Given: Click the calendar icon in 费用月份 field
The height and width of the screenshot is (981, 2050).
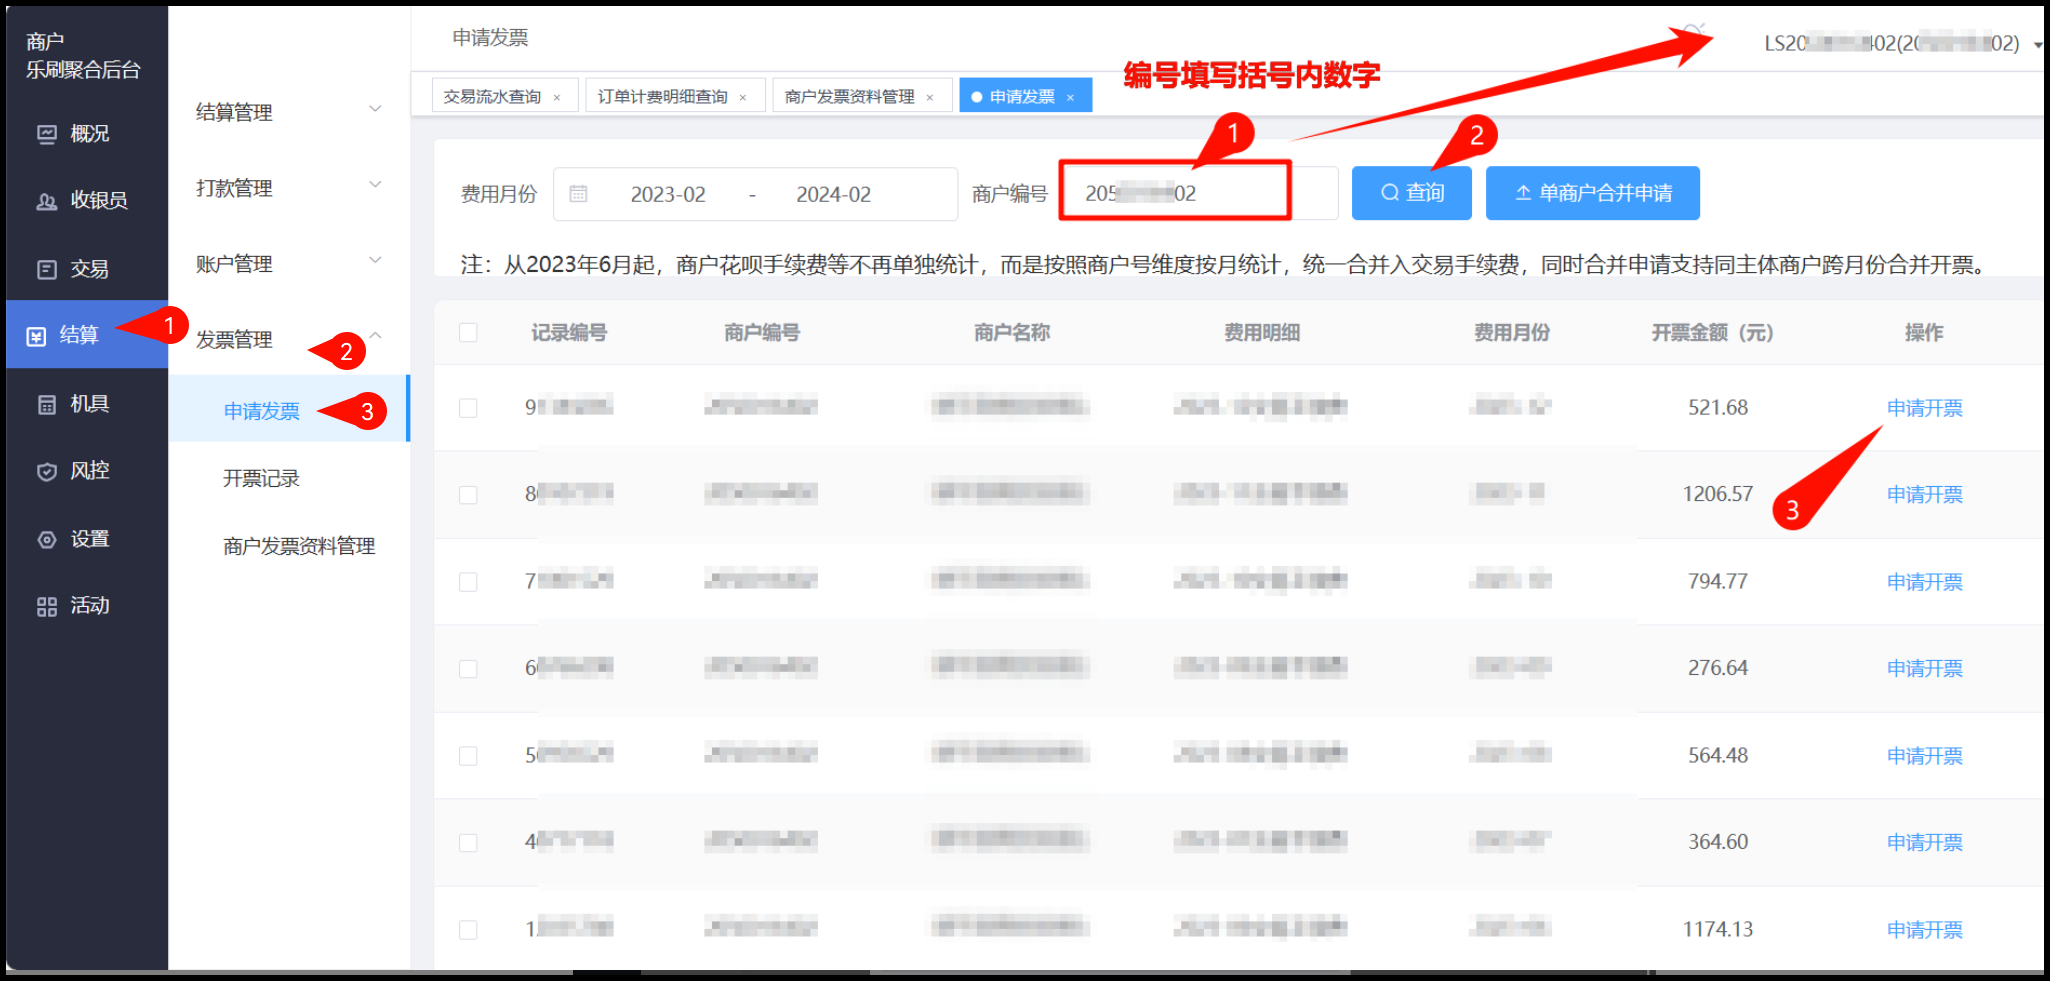Looking at the screenshot, I should [x=578, y=194].
